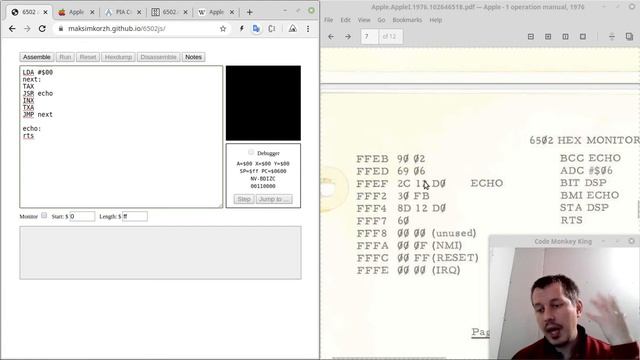Image resolution: width=640 pixels, height=360 pixels.
Task: Click the Run button
Action: (65, 57)
